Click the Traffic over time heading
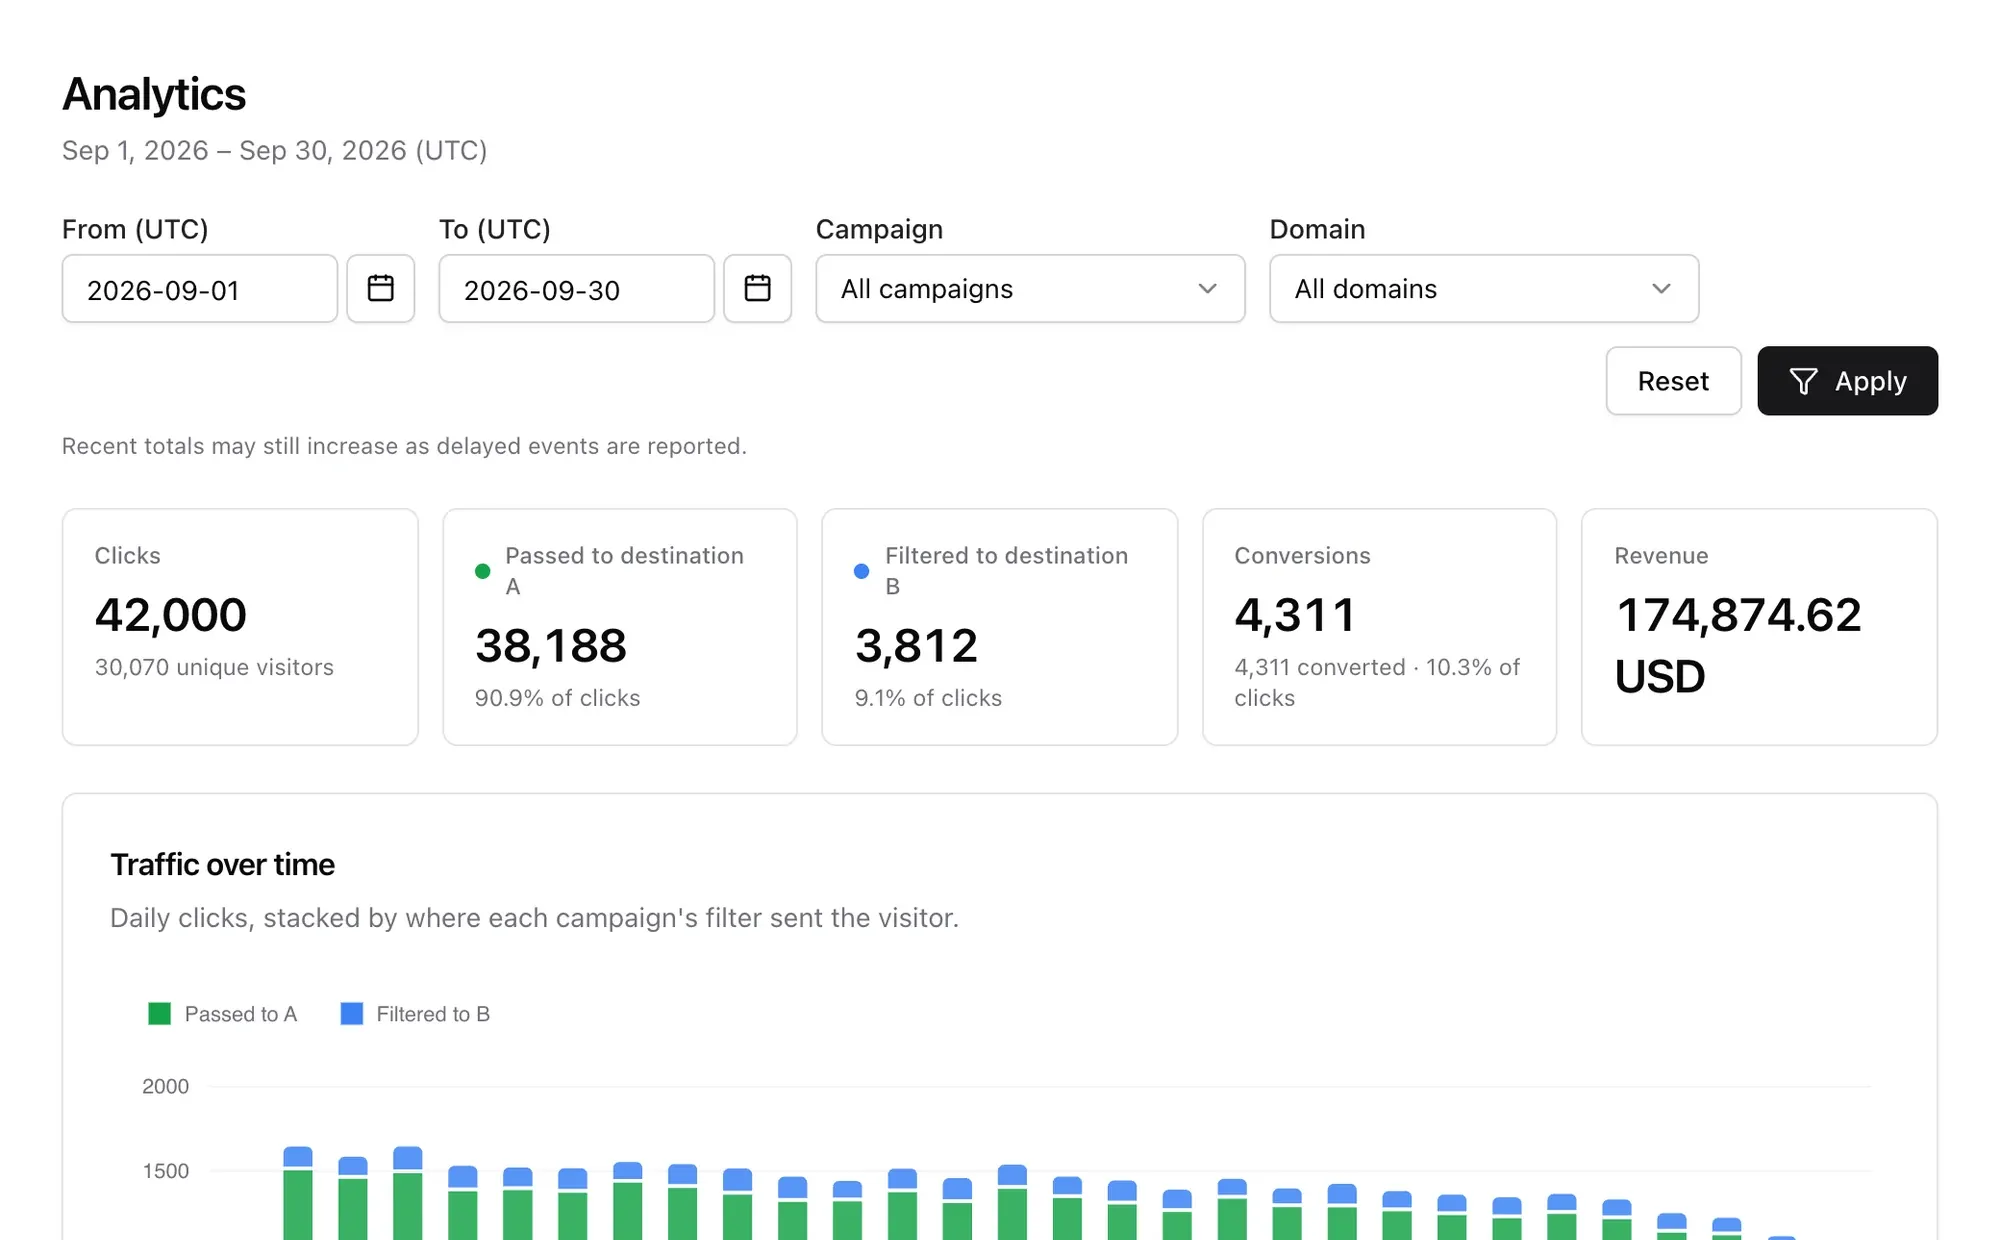The image size is (2000, 1240). 222,864
